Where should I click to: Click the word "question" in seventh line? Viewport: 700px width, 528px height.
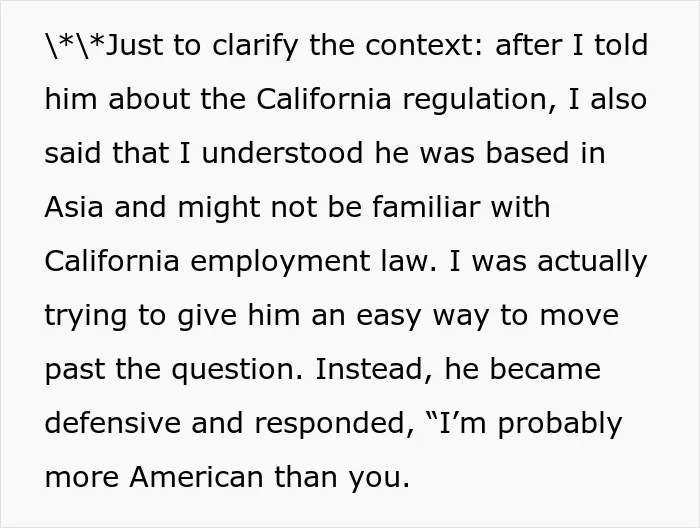(237, 370)
